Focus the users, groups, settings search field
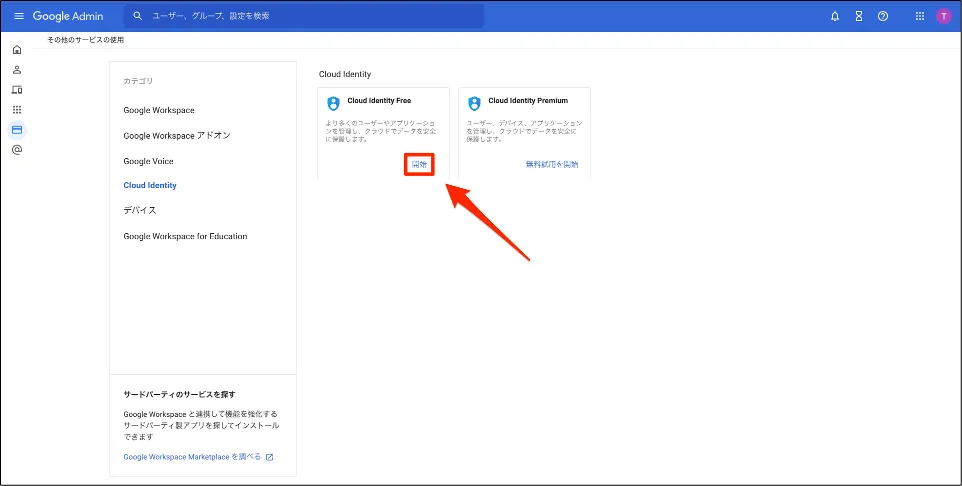Screen dimensions: 962x486 304,16
